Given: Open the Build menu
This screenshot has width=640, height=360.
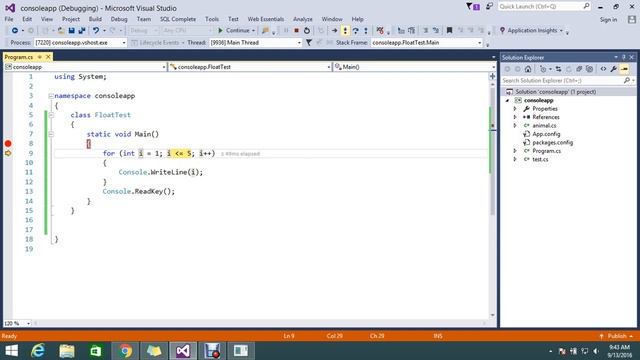Looking at the screenshot, I should pos(95,19).
